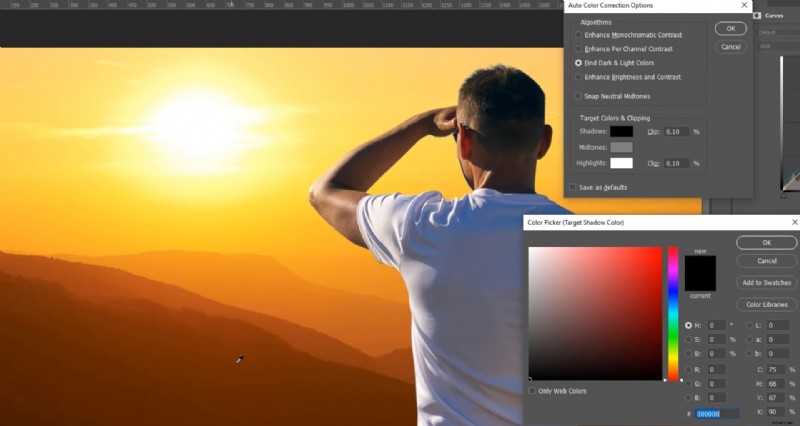
Task: Click the C cyan percentage field
Action: tap(777, 369)
